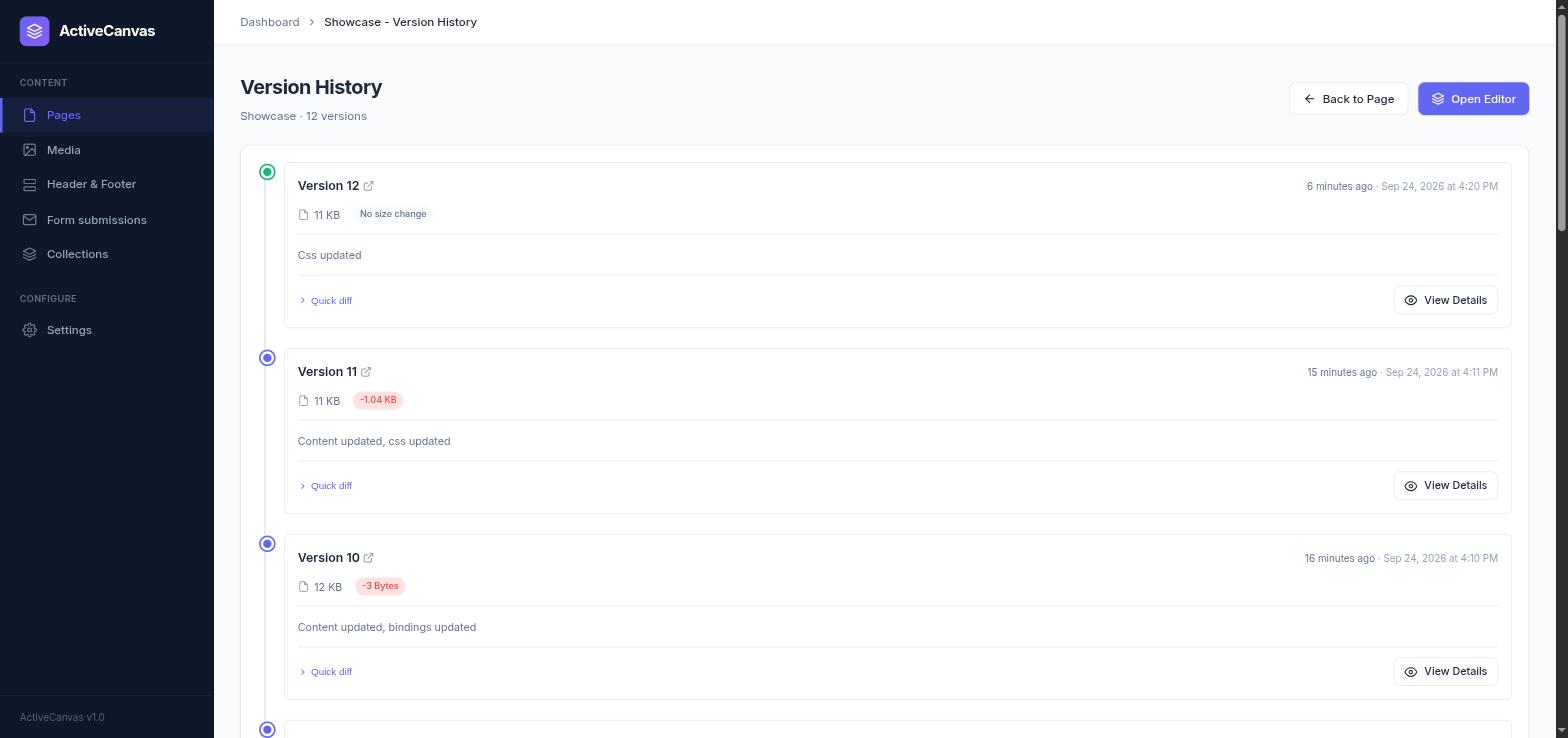Click the timeline marker for Version 10
This screenshot has width=1568, height=738.
tap(267, 544)
